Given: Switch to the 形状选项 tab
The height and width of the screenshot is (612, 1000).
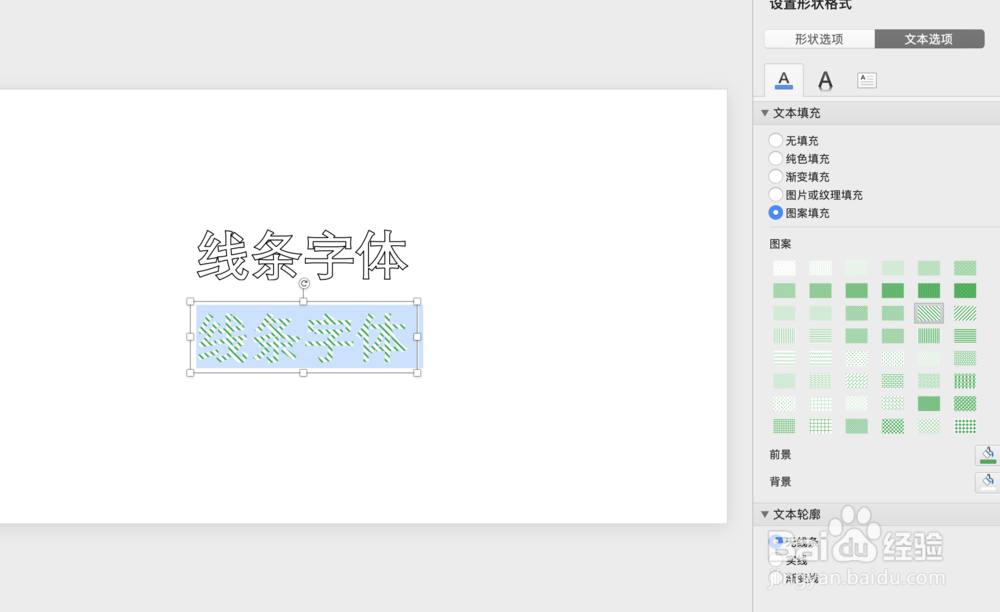Looking at the screenshot, I should point(820,39).
